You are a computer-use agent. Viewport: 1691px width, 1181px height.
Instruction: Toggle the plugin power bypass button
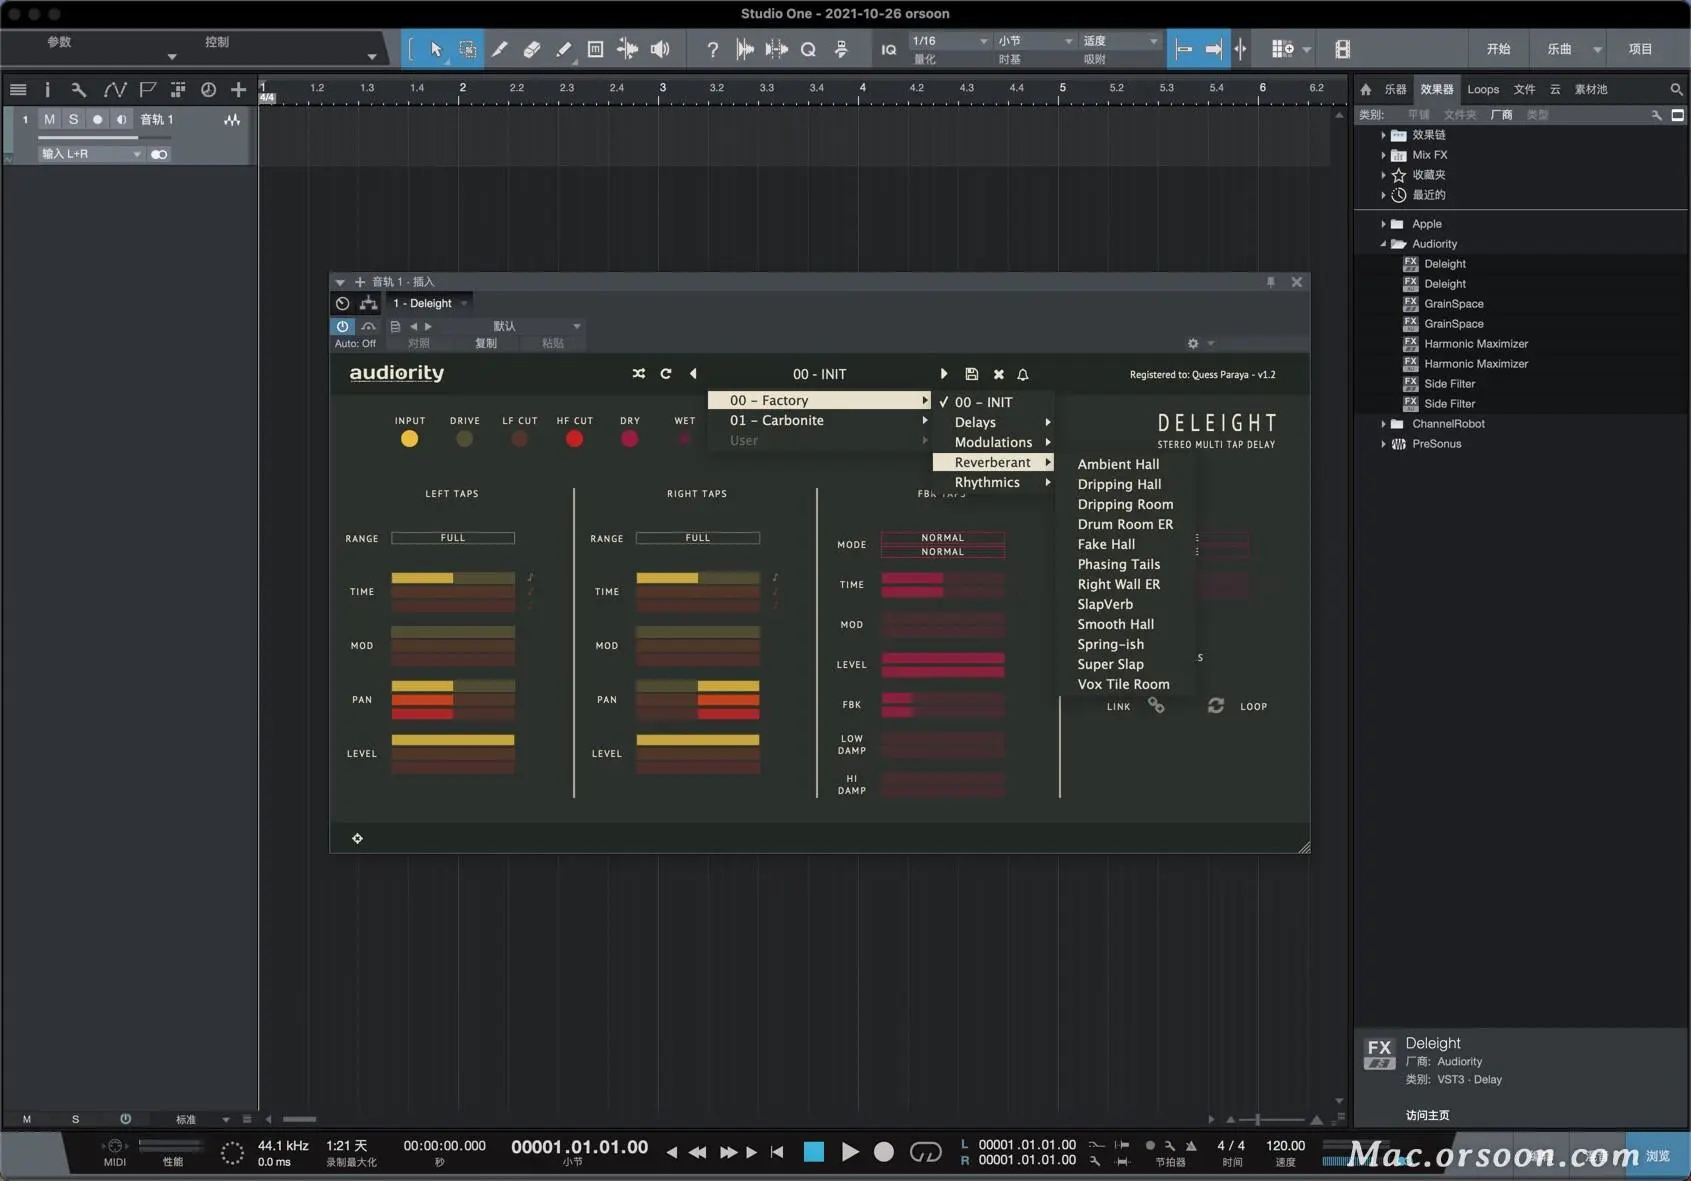coord(342,326)
